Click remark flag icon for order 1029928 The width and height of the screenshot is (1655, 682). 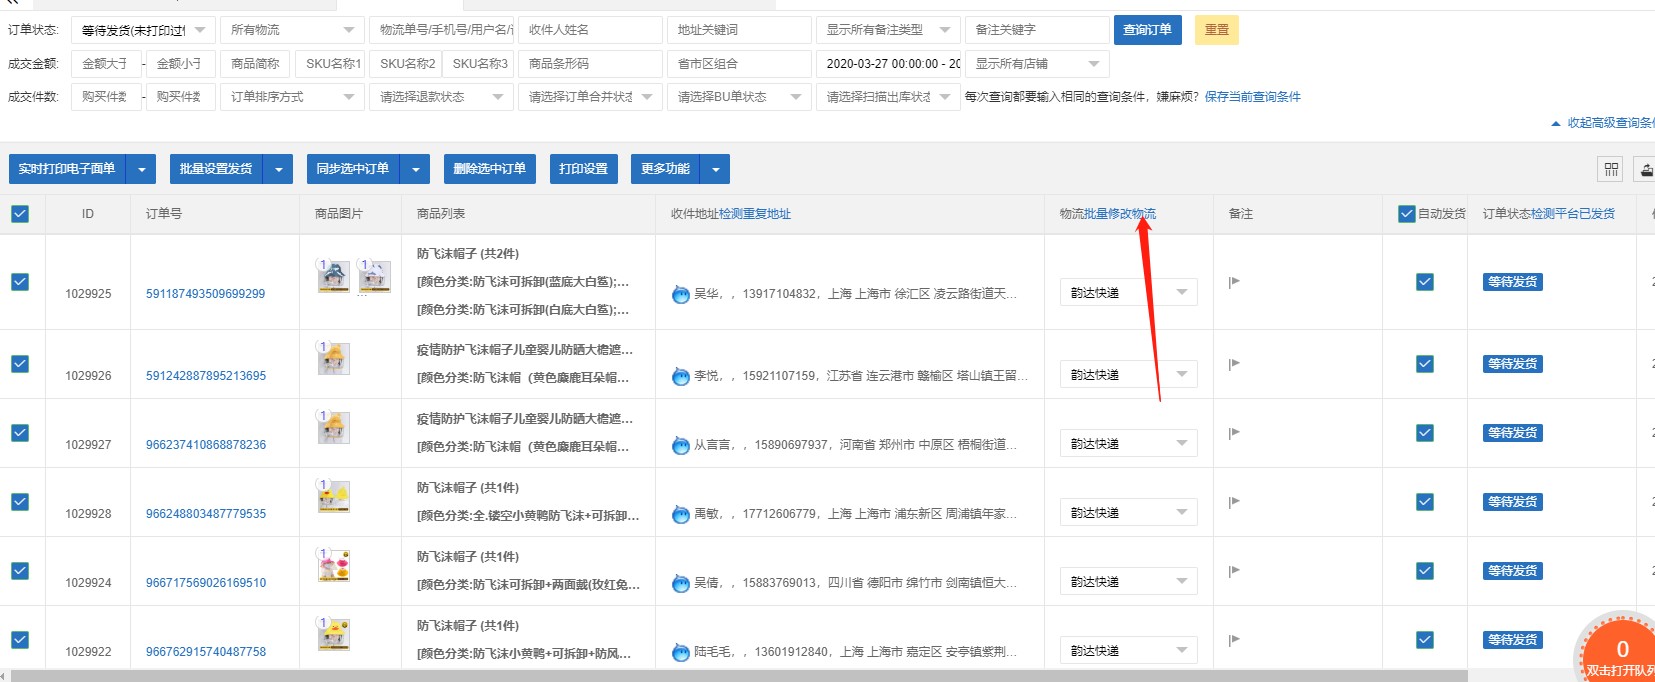[x=1234, y=502]
